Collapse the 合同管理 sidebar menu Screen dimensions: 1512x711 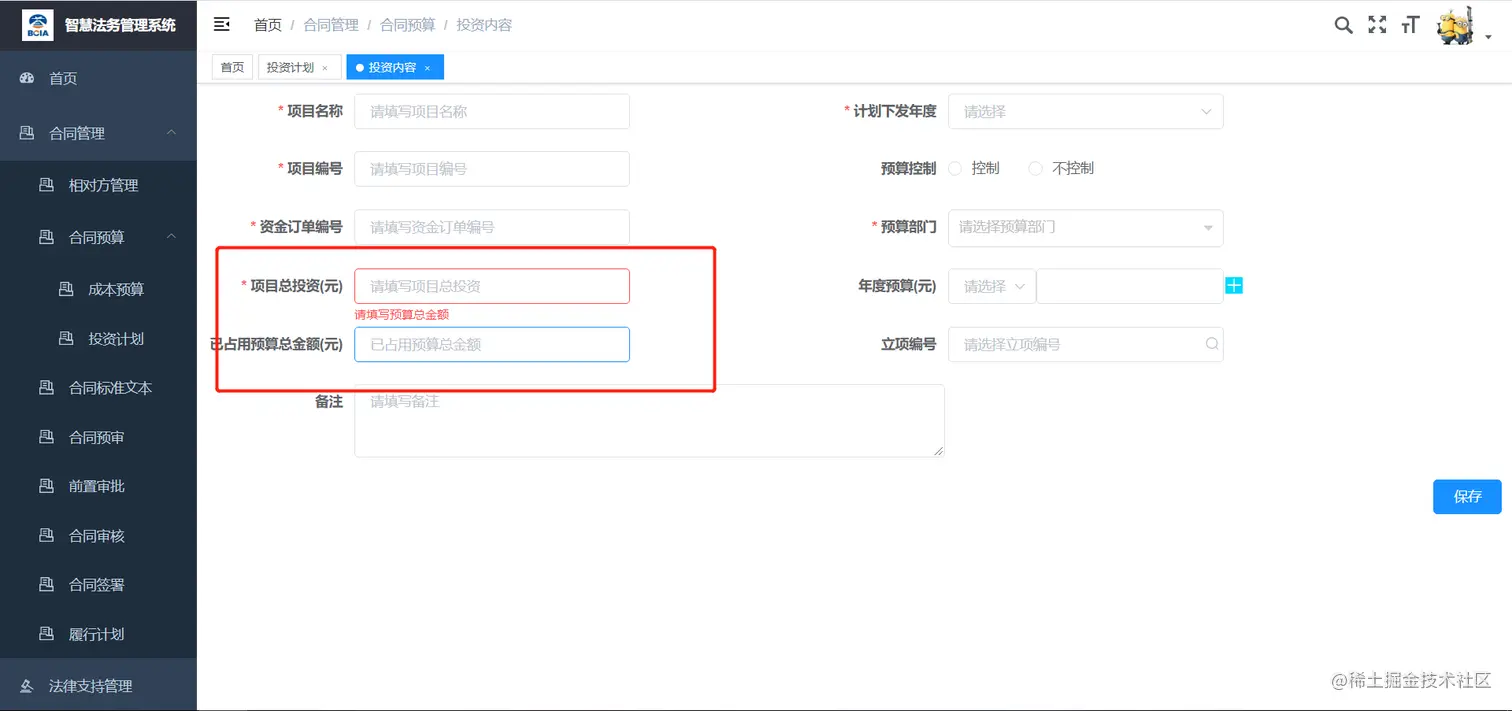click(x=172, y=133)
